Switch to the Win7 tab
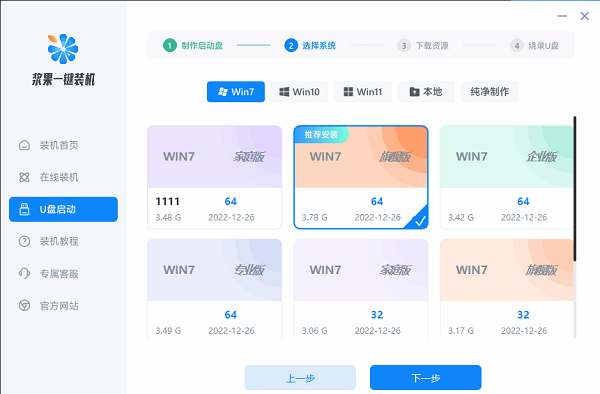600x394 pixels. click(236, 92)
